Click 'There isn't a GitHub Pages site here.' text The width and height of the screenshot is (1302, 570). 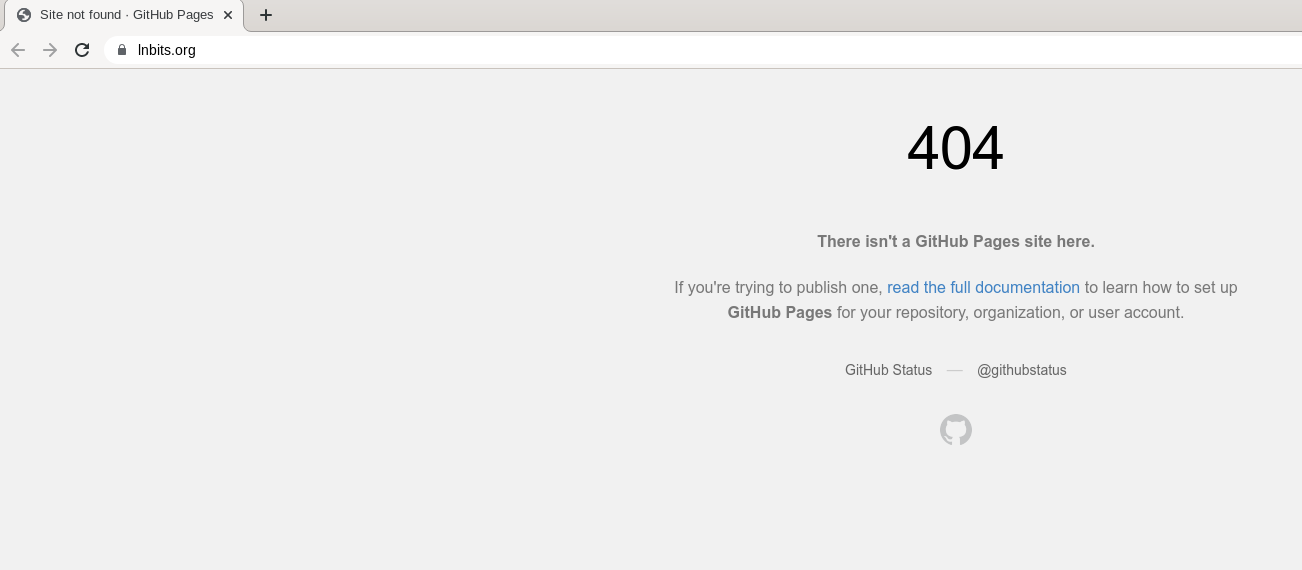(x=956, y=241)
